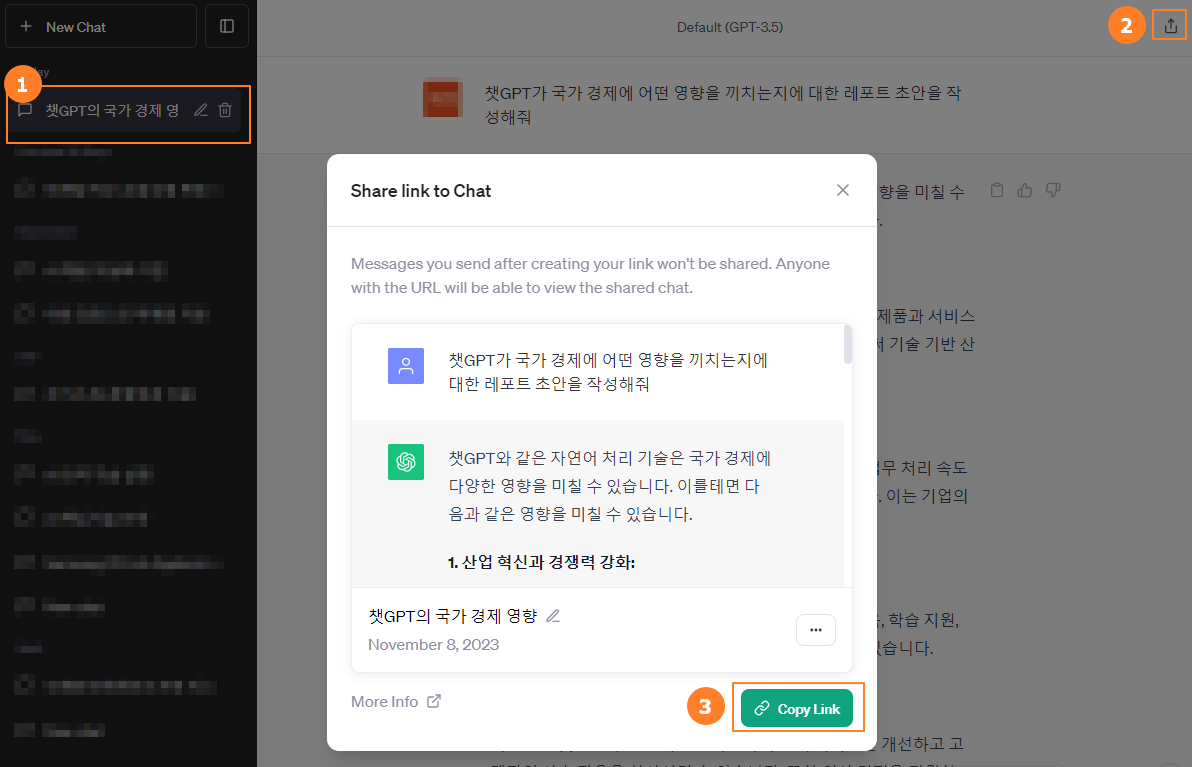Click the thumbs up icon
This screenshot has height=767, width=1192.
click(1025, 190)
